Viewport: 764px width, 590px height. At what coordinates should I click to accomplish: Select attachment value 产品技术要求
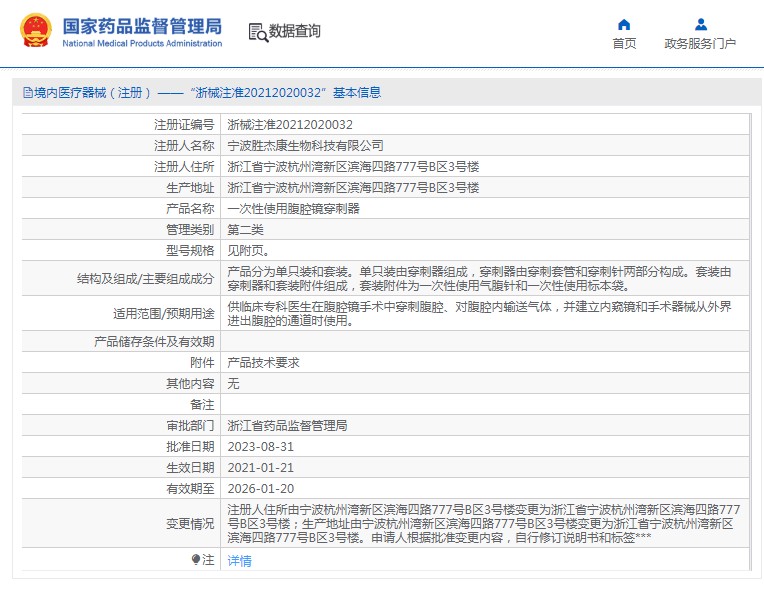(264, 362)
